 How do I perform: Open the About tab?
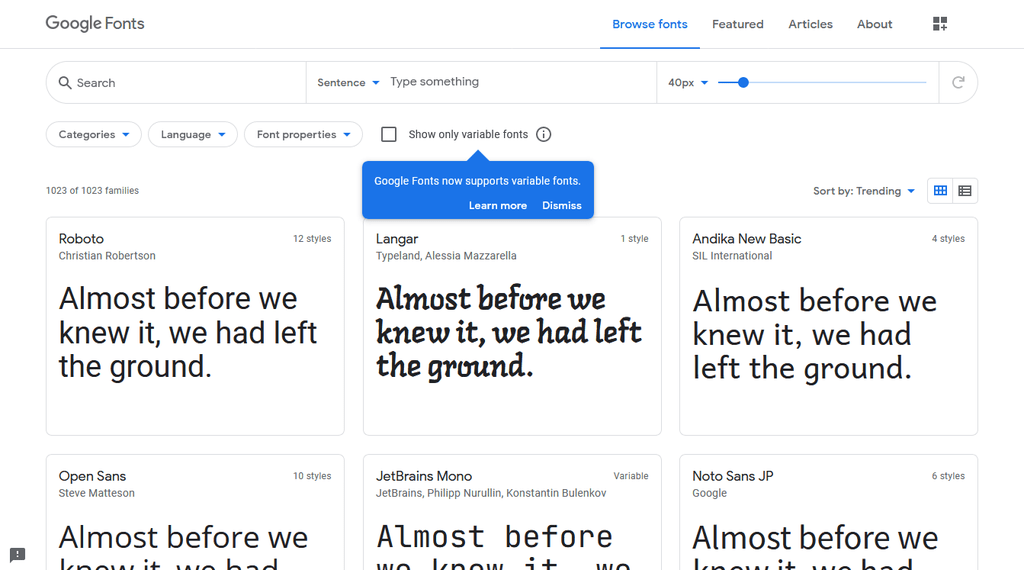coord(874,24)
